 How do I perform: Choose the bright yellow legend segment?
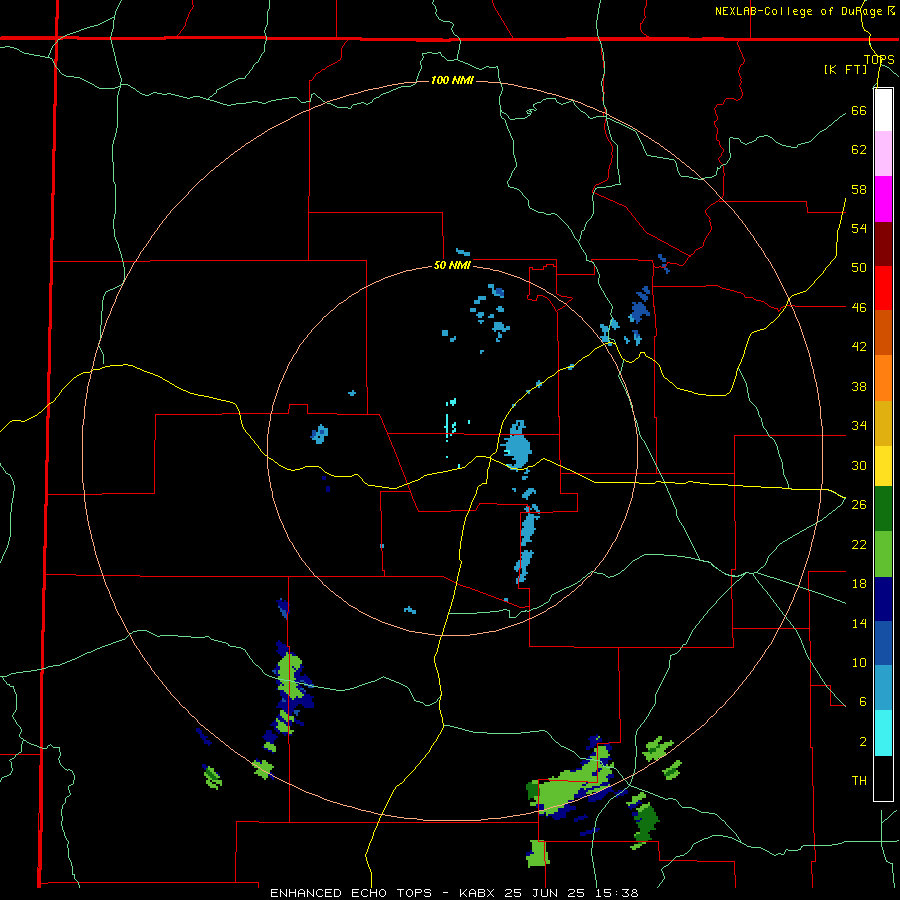click(x=883, y=466)
